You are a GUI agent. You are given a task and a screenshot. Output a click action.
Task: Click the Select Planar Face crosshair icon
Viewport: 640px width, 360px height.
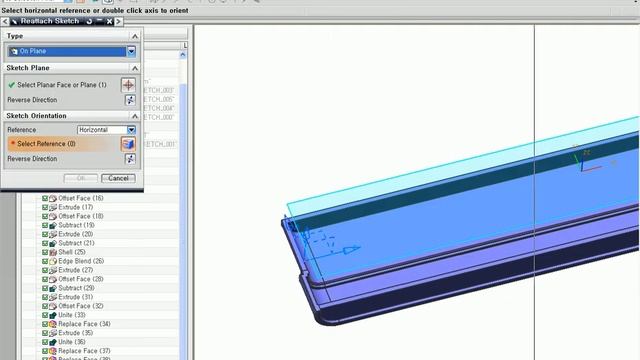click(x=128, y=85)
